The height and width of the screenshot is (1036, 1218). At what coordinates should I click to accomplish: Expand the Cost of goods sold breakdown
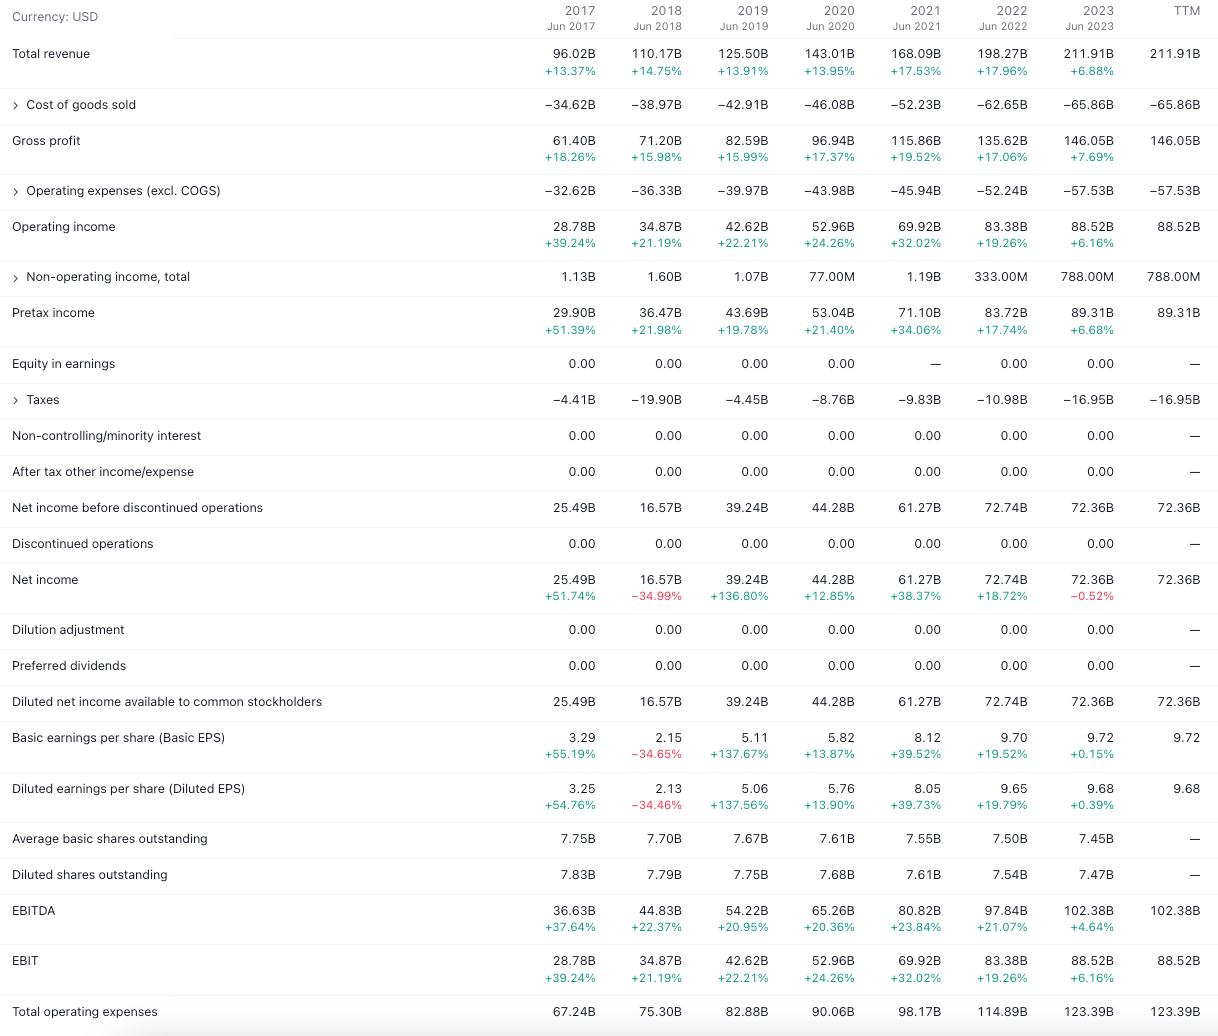pos(16,105)
